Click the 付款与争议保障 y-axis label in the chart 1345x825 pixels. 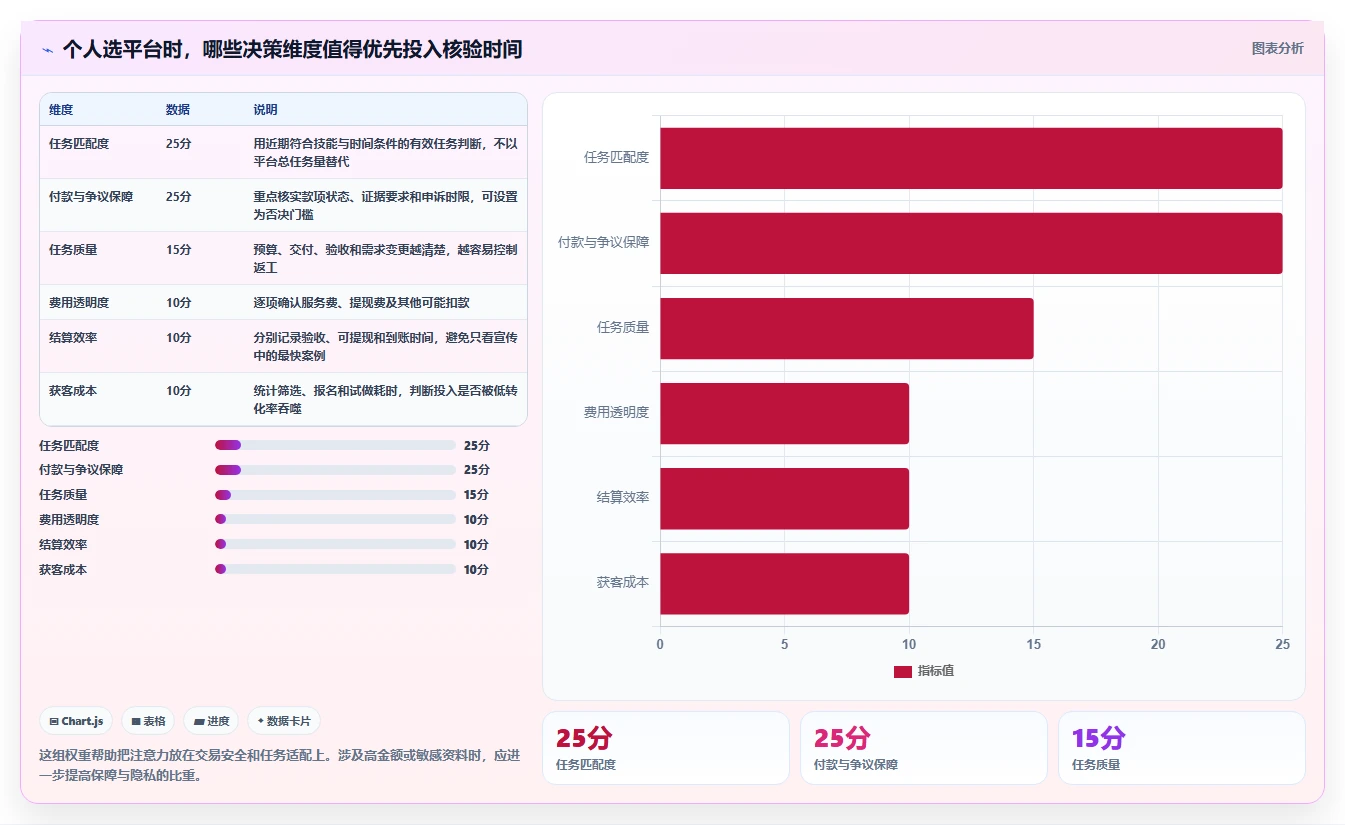point(603,241)
